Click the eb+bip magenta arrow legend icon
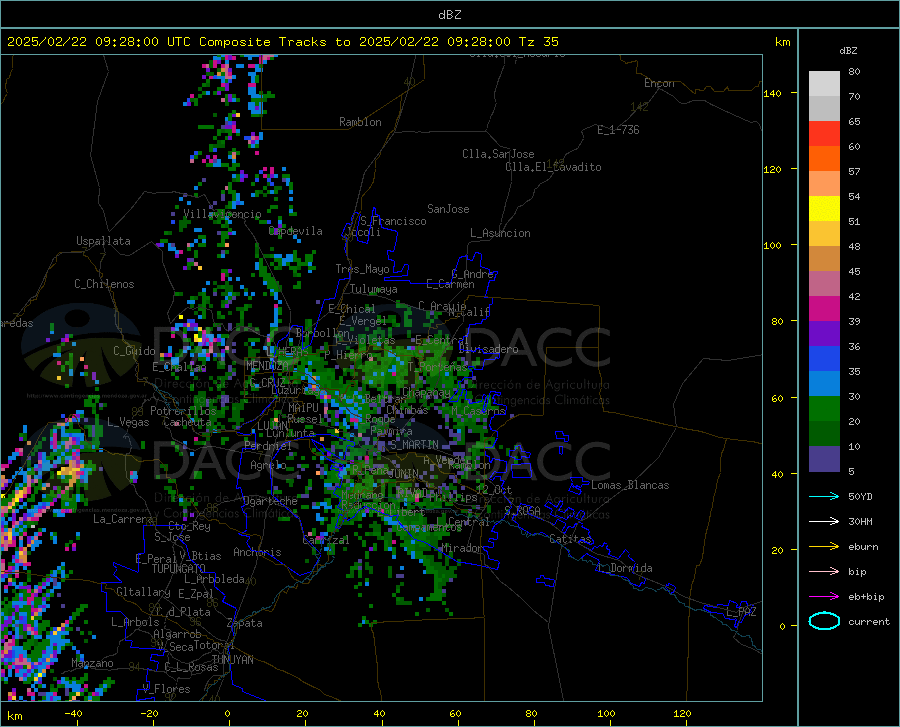This screenshot has height=727, width=900. point(824,597)
